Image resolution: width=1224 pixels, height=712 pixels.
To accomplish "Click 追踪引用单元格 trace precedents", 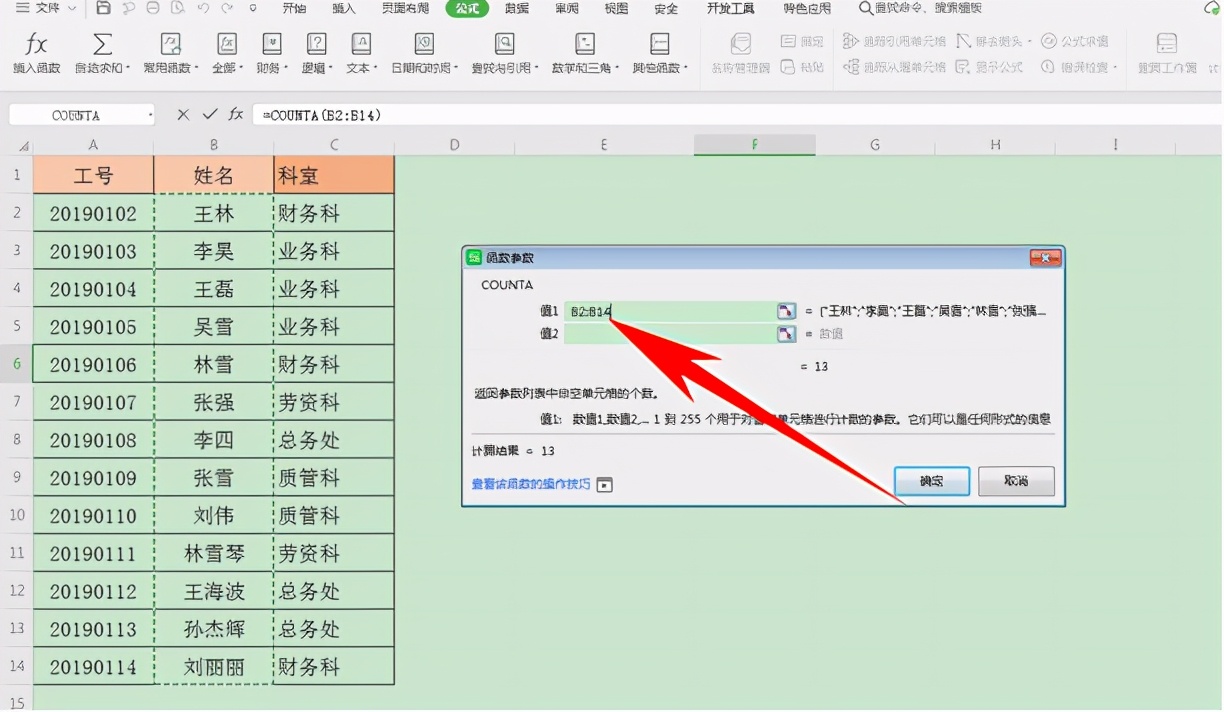I will point(894,42).
